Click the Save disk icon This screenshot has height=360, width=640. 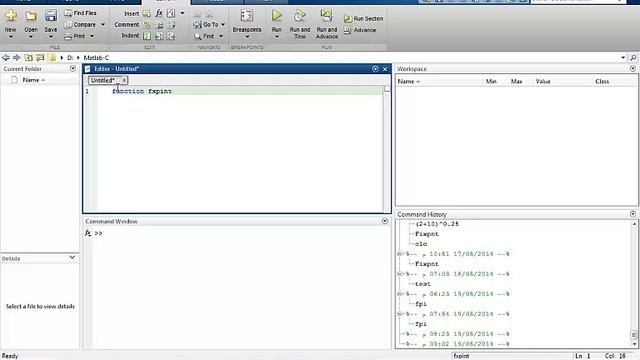[x=51, y=16]
